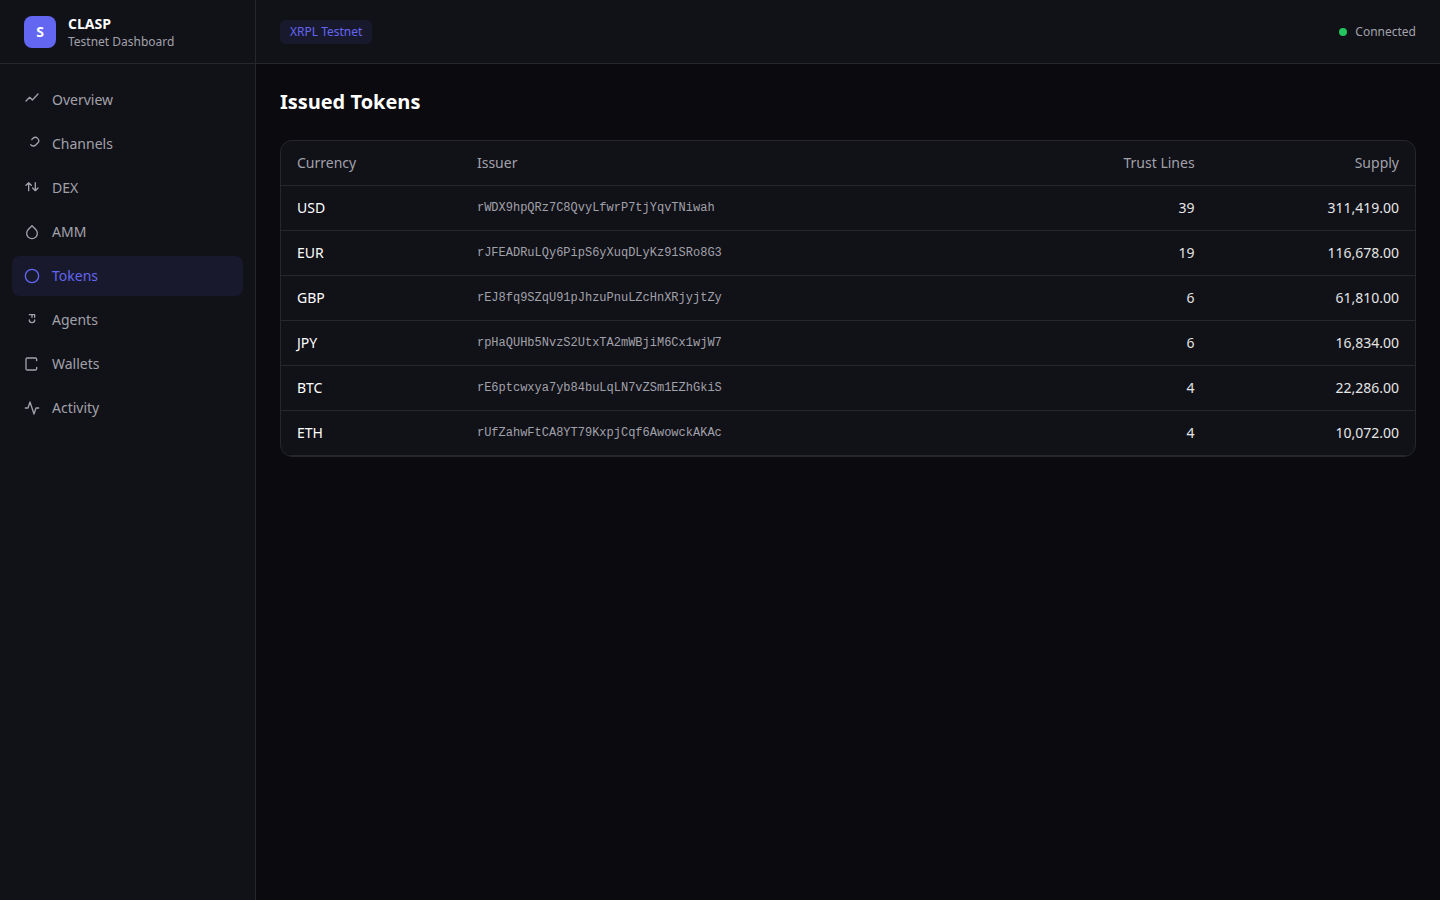Click the EUR issuer address rJFEADRuLQy6PipS6y

[599, 252]
